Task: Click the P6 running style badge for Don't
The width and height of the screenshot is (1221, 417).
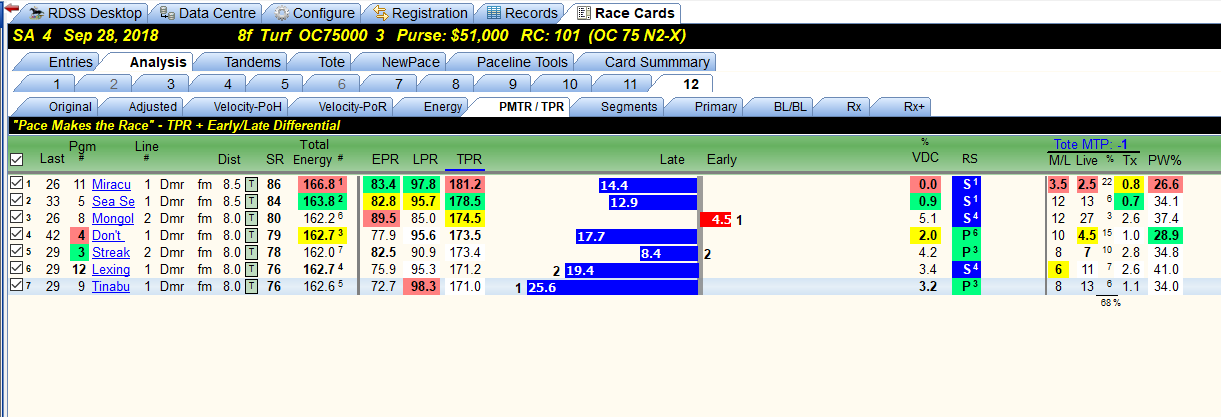Action: click(969, 236)
